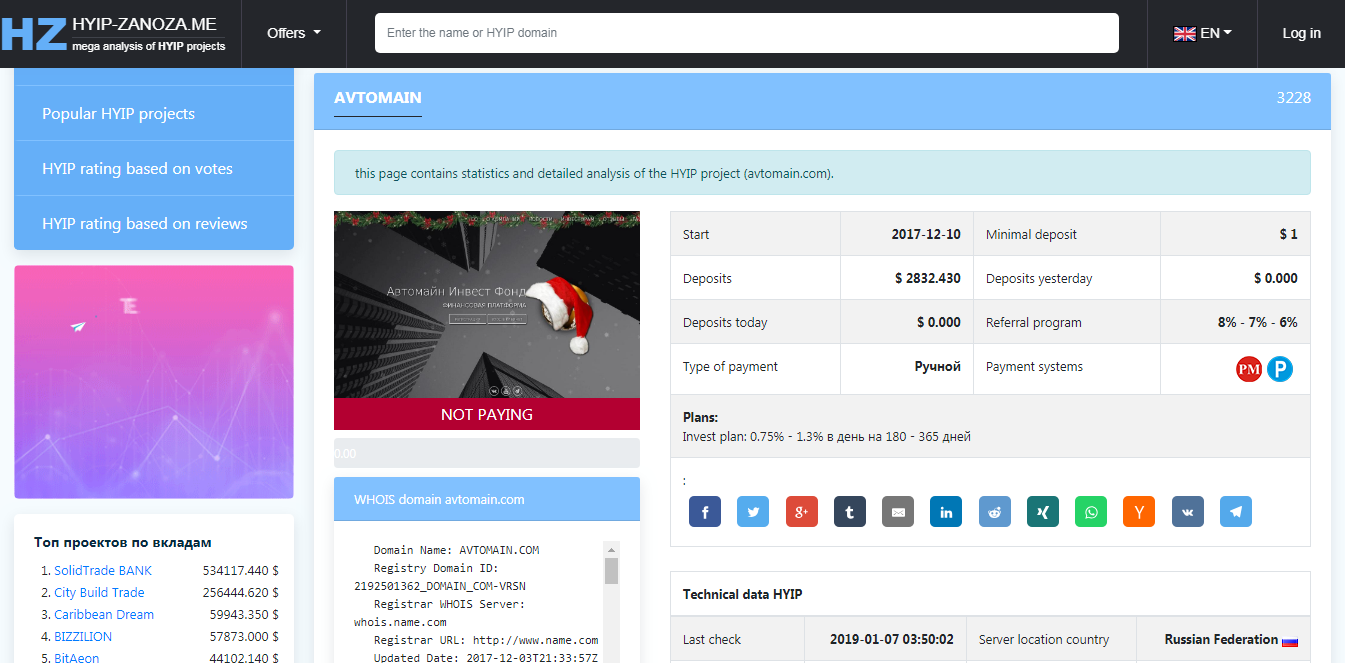
Task: Share on Tumblr icon
Action: coord(850,512)
